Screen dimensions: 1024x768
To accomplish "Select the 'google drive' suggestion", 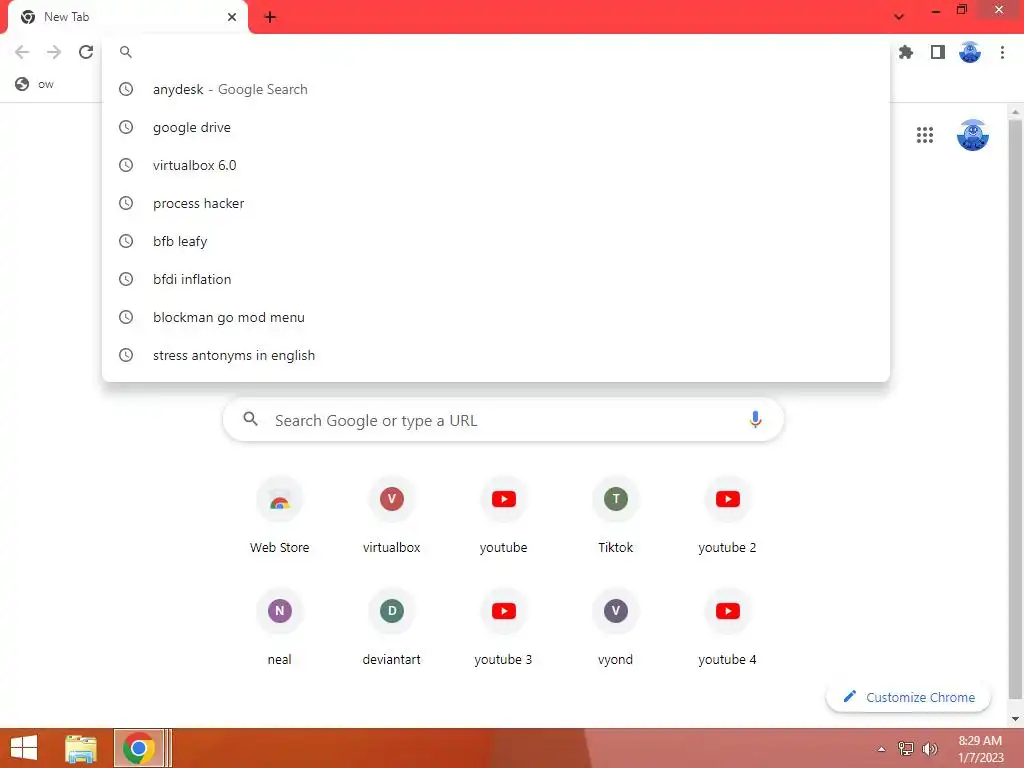I will coord(496,127).
